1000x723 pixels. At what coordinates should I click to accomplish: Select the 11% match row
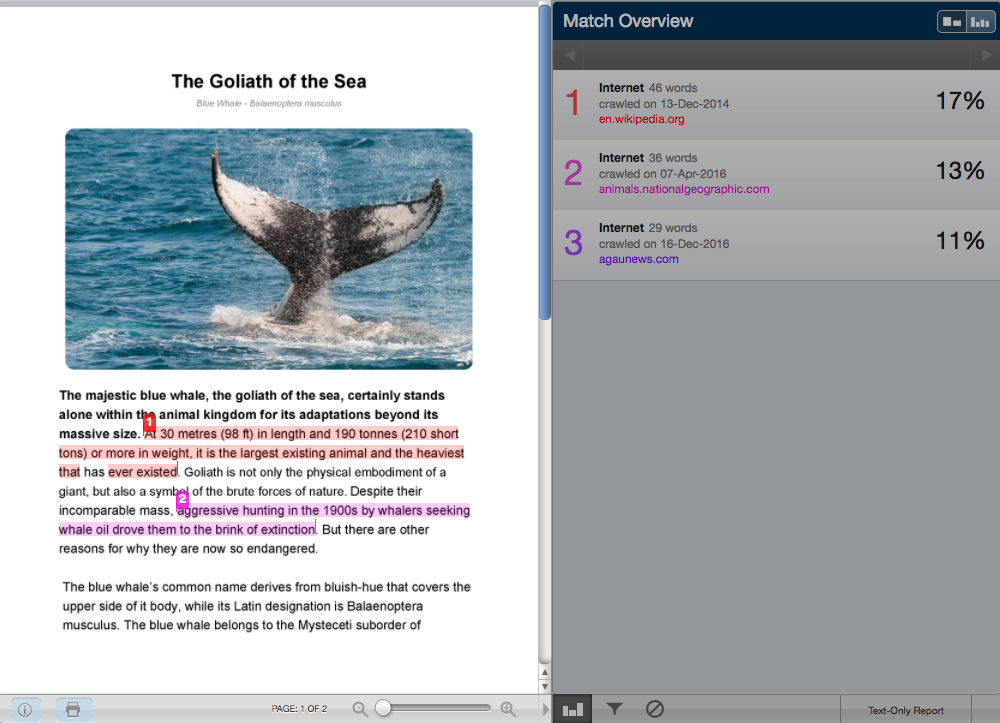(x=776, y=245)
